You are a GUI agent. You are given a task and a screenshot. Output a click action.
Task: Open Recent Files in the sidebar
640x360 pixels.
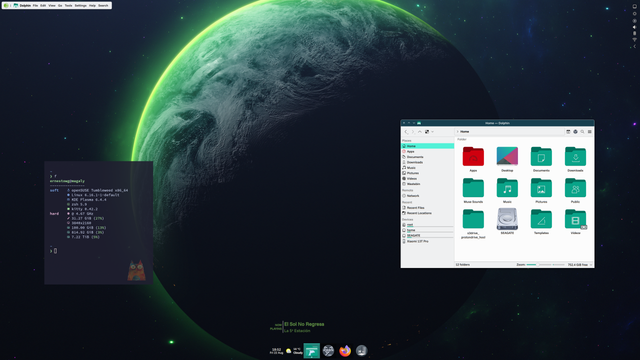[427, 208]
